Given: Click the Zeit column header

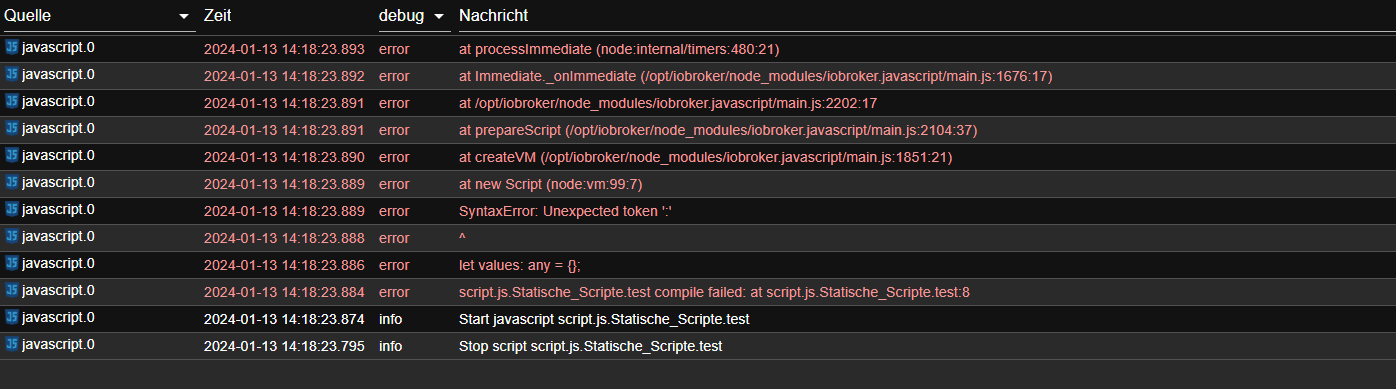Looking at the screenshot, I should 217,16.
